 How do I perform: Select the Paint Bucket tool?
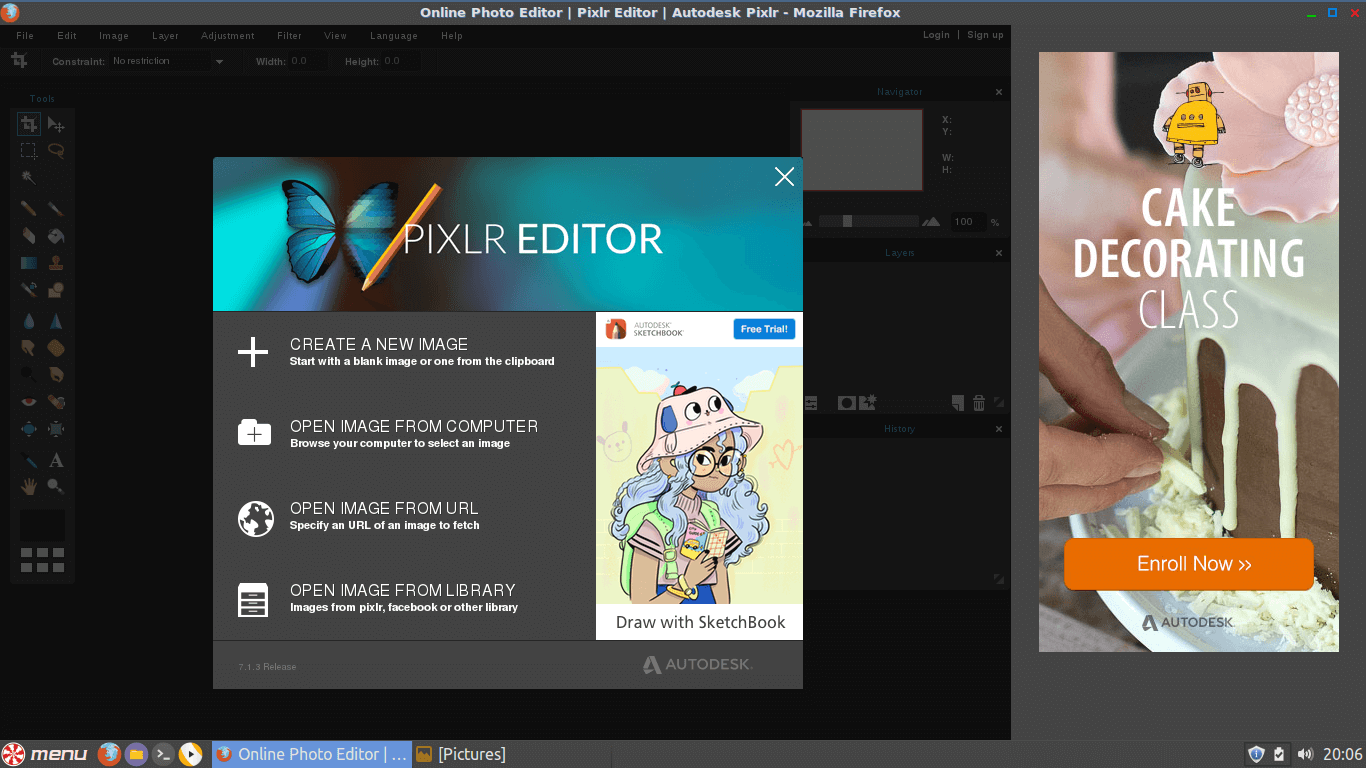pos(56,236)
